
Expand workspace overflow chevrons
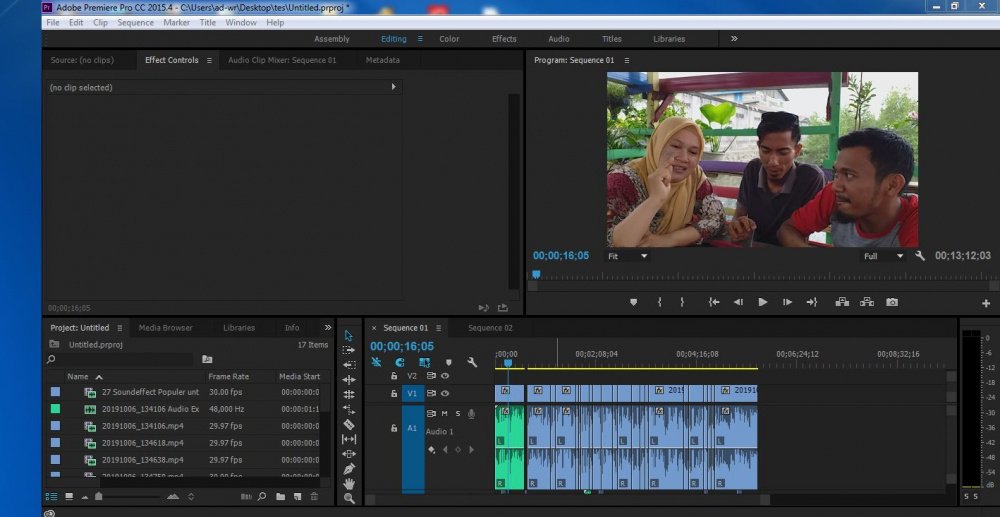coord(734,39)
